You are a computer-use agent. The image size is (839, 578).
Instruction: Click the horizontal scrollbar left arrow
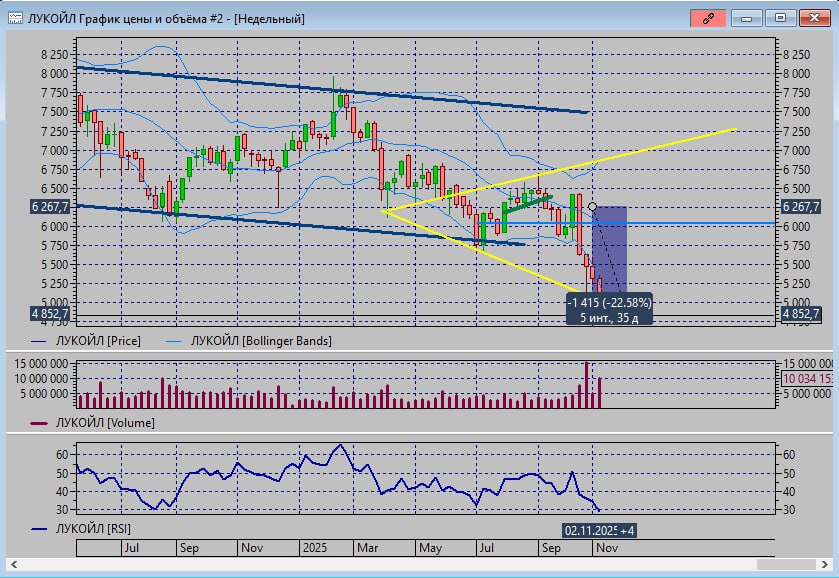click(x=13, y=564)
